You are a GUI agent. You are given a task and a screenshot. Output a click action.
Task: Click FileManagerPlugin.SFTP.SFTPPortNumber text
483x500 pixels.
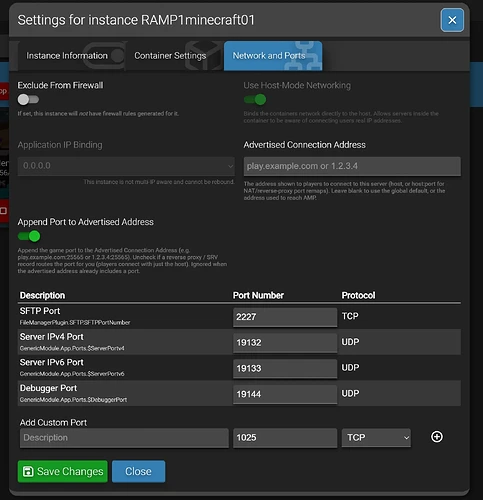75,322
